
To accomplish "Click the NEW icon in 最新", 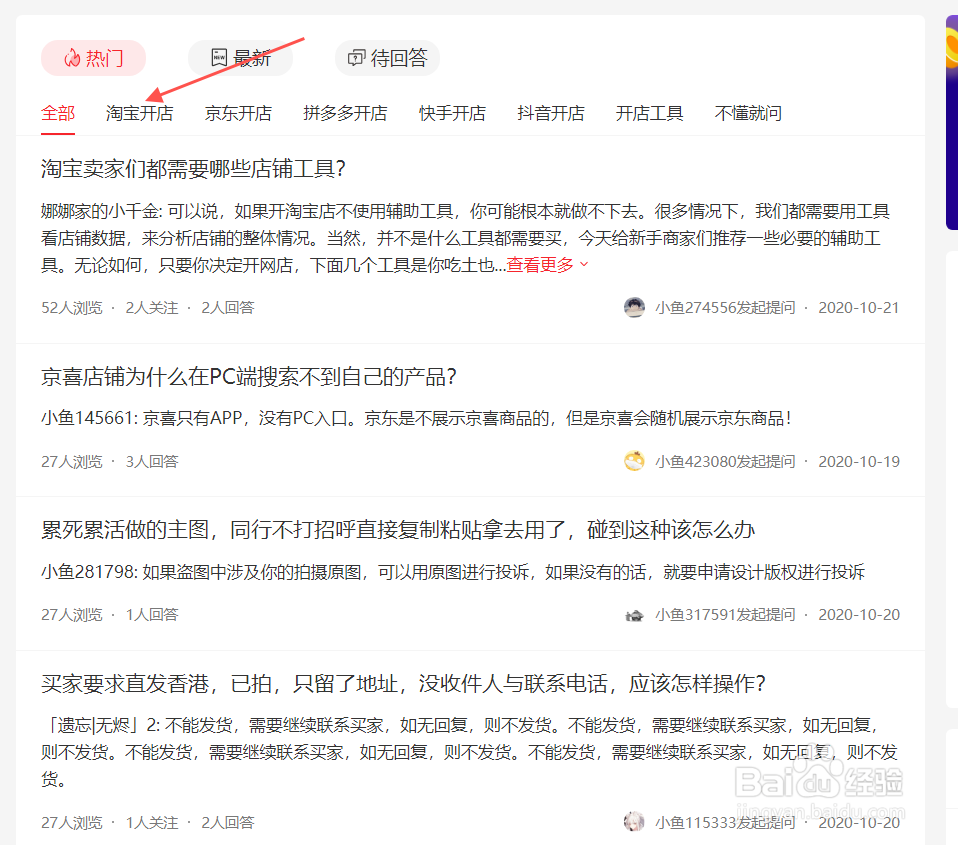I will pos(219,57).
